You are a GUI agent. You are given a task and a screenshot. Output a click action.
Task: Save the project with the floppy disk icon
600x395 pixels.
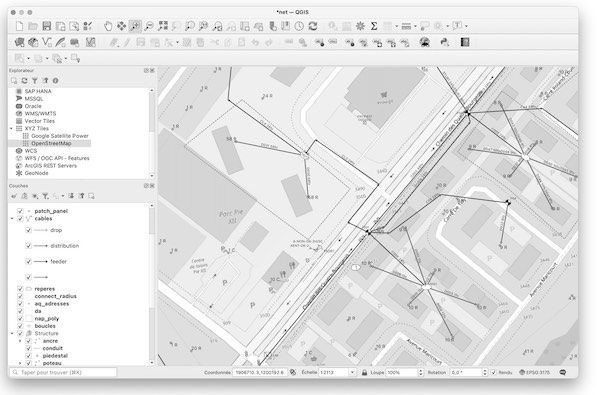coord(47,26)
